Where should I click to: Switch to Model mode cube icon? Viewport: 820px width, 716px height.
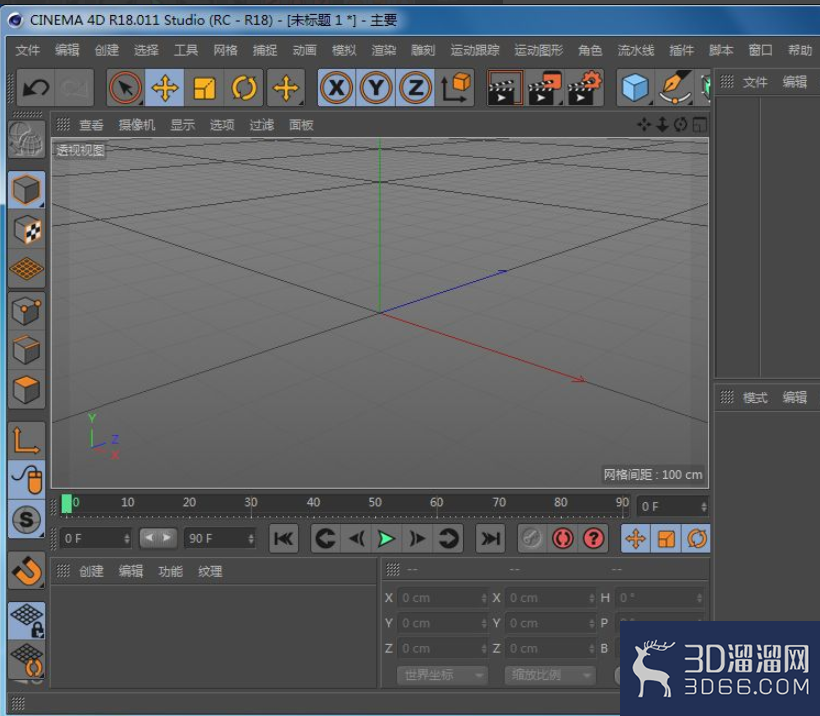pyautogui.click(x=26, y=189)
